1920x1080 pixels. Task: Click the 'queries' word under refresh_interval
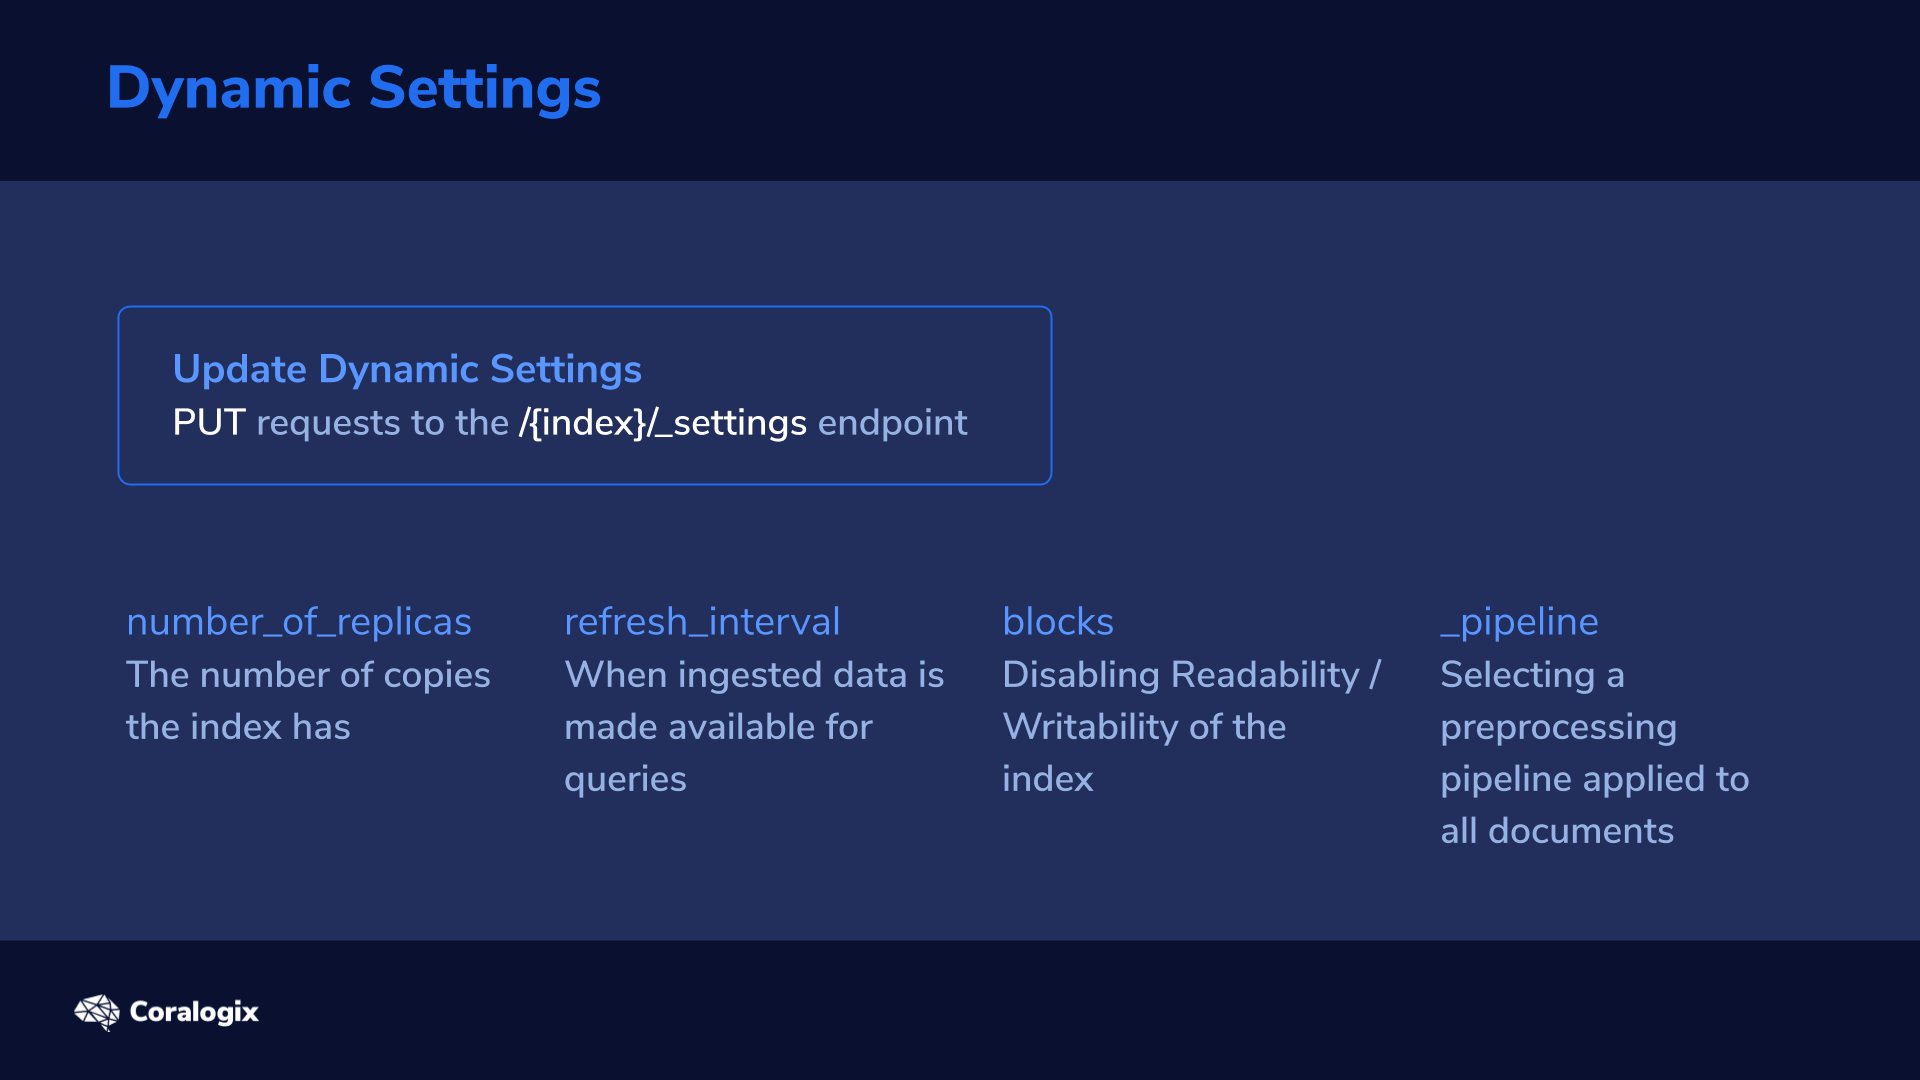(625, 779)
